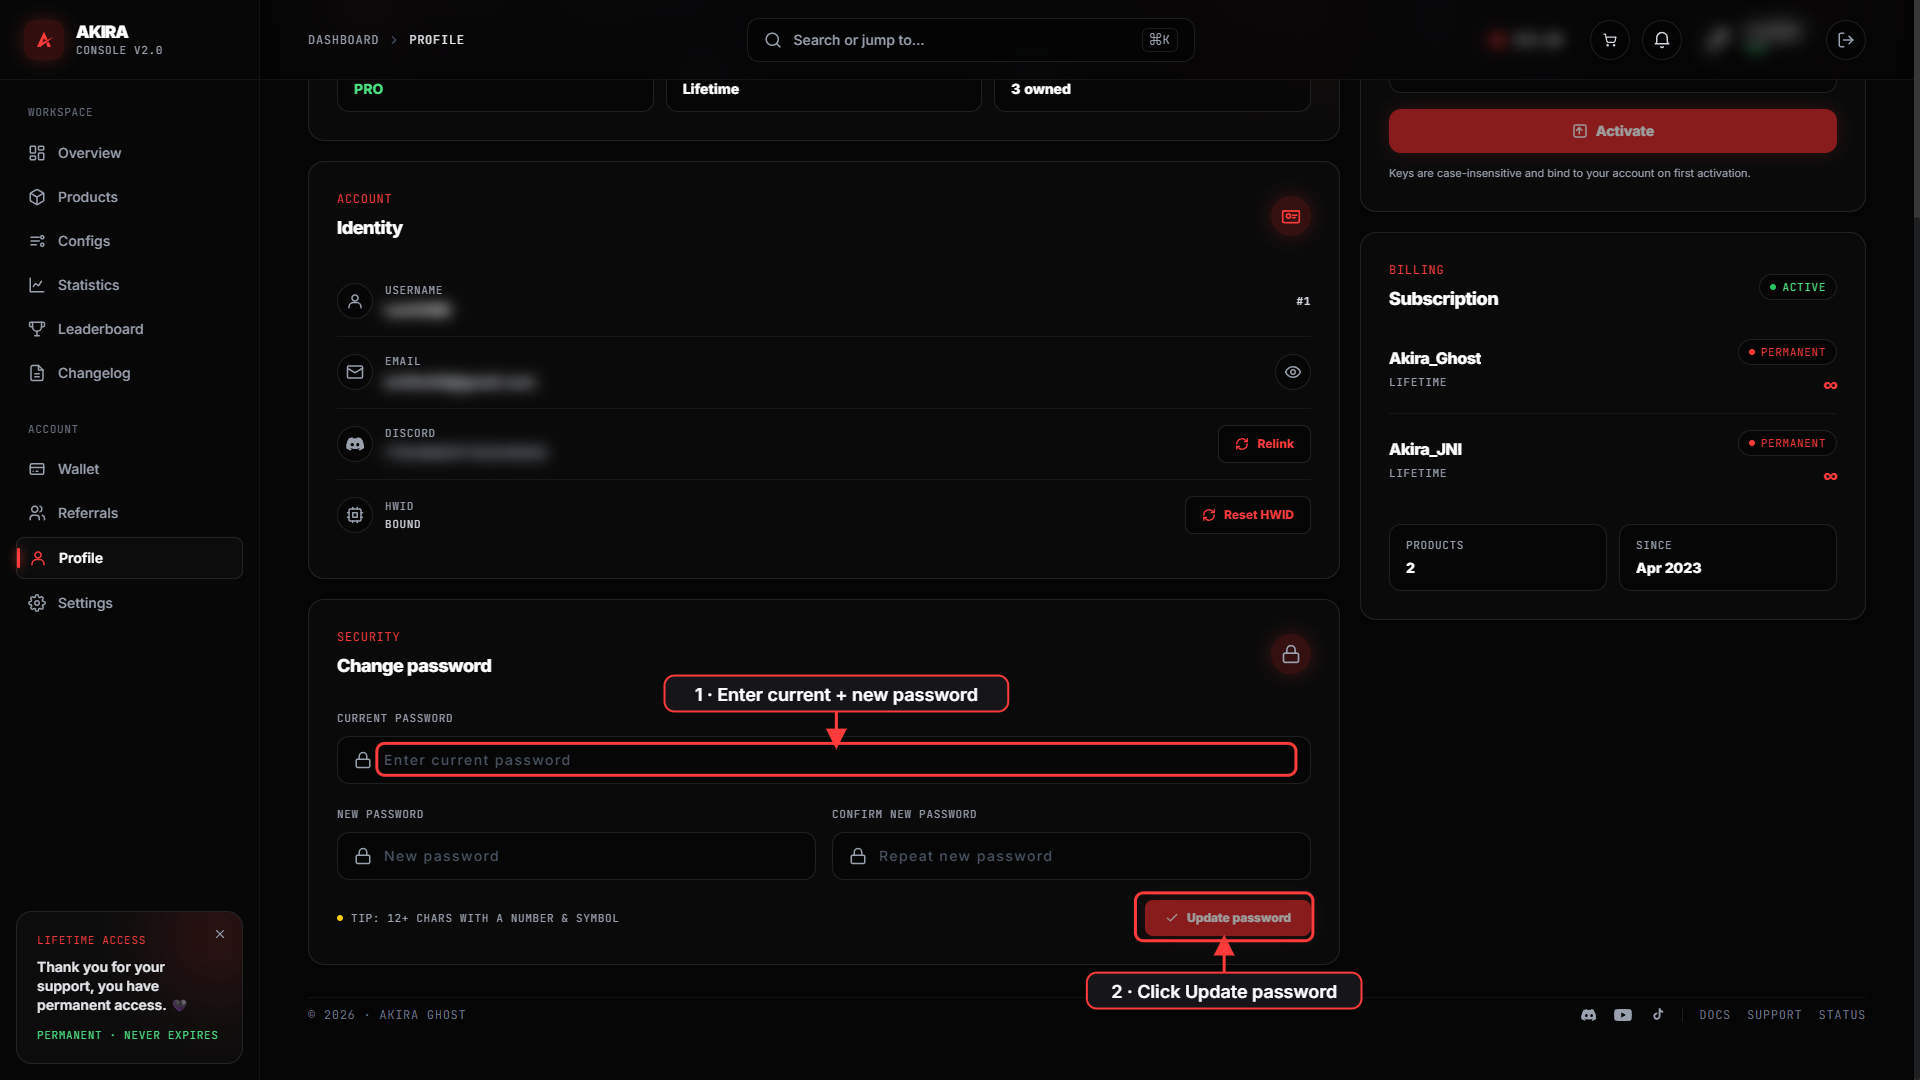This screenshot has width=1920, height=1080.
Task: Open Overview in sidebar
Action: pos(129,153)
